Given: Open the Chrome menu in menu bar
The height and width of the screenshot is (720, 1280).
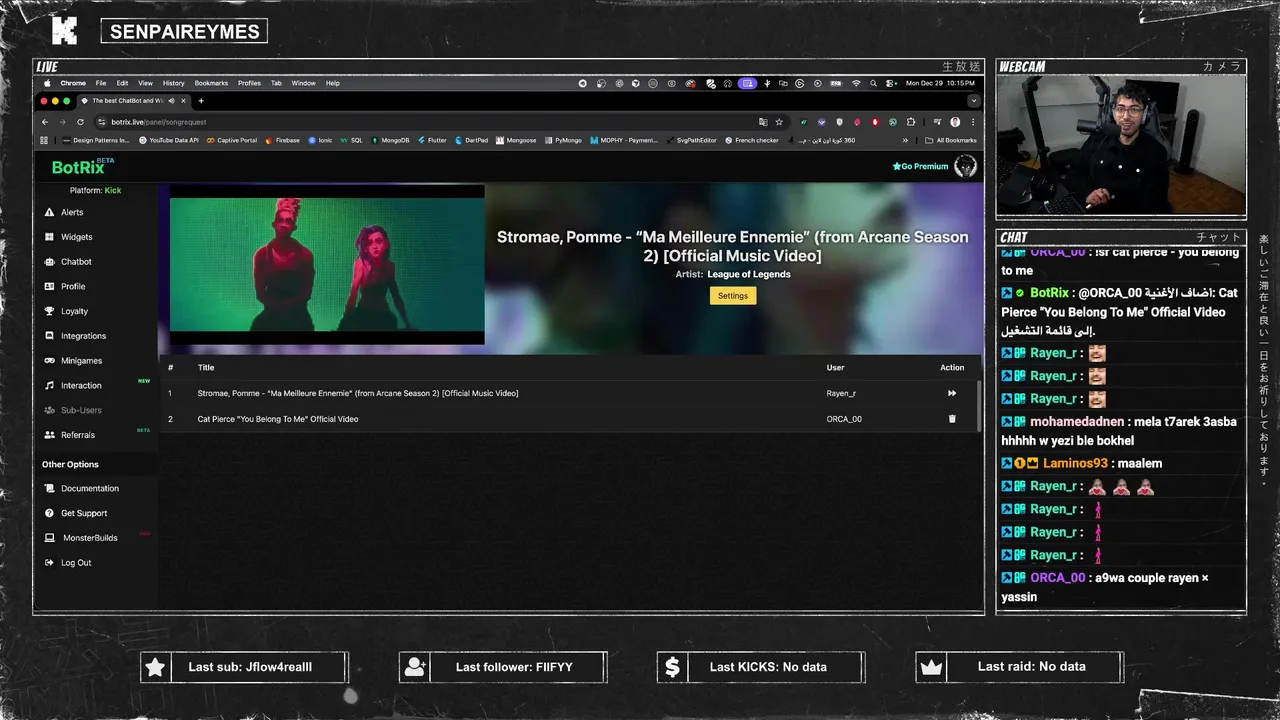Looking at the screenshot, I should click(x=73, y=83).
